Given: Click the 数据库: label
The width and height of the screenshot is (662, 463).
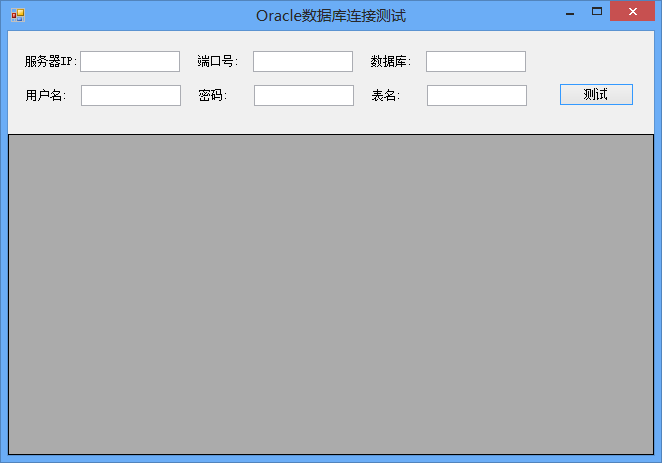Looking at the screenshot, I should tap(391, 62).
